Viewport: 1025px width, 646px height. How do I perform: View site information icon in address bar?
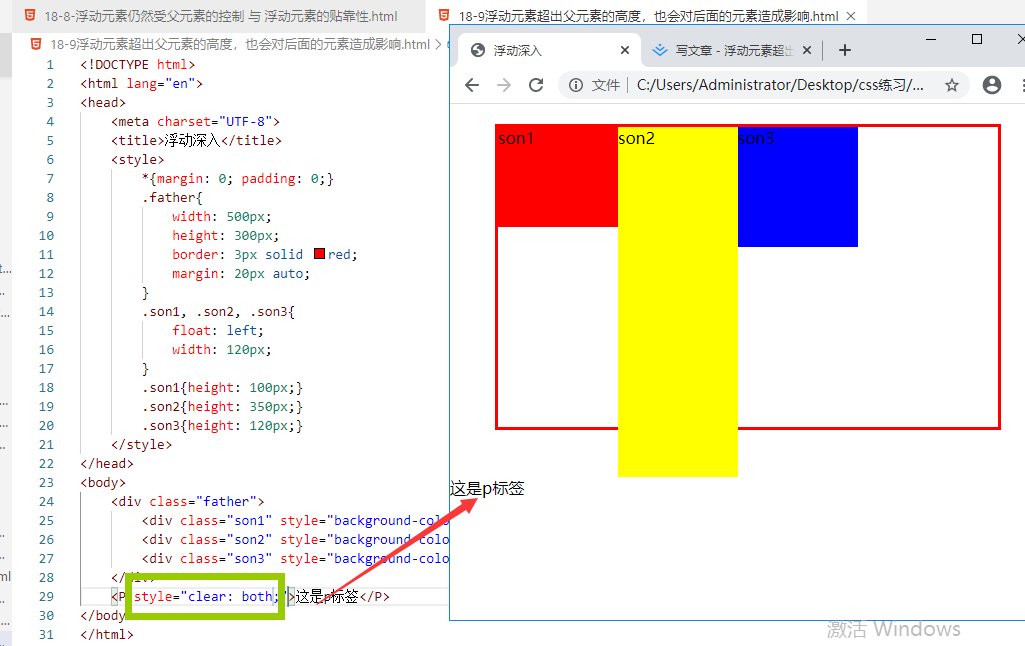(x=576, y=85)
